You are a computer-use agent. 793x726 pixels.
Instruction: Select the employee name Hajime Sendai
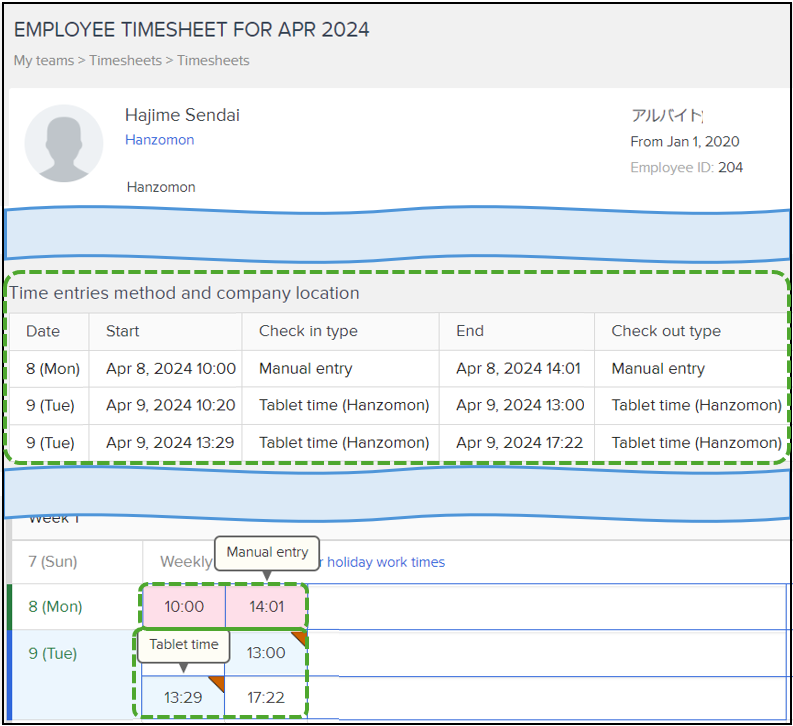coord(182,115)
